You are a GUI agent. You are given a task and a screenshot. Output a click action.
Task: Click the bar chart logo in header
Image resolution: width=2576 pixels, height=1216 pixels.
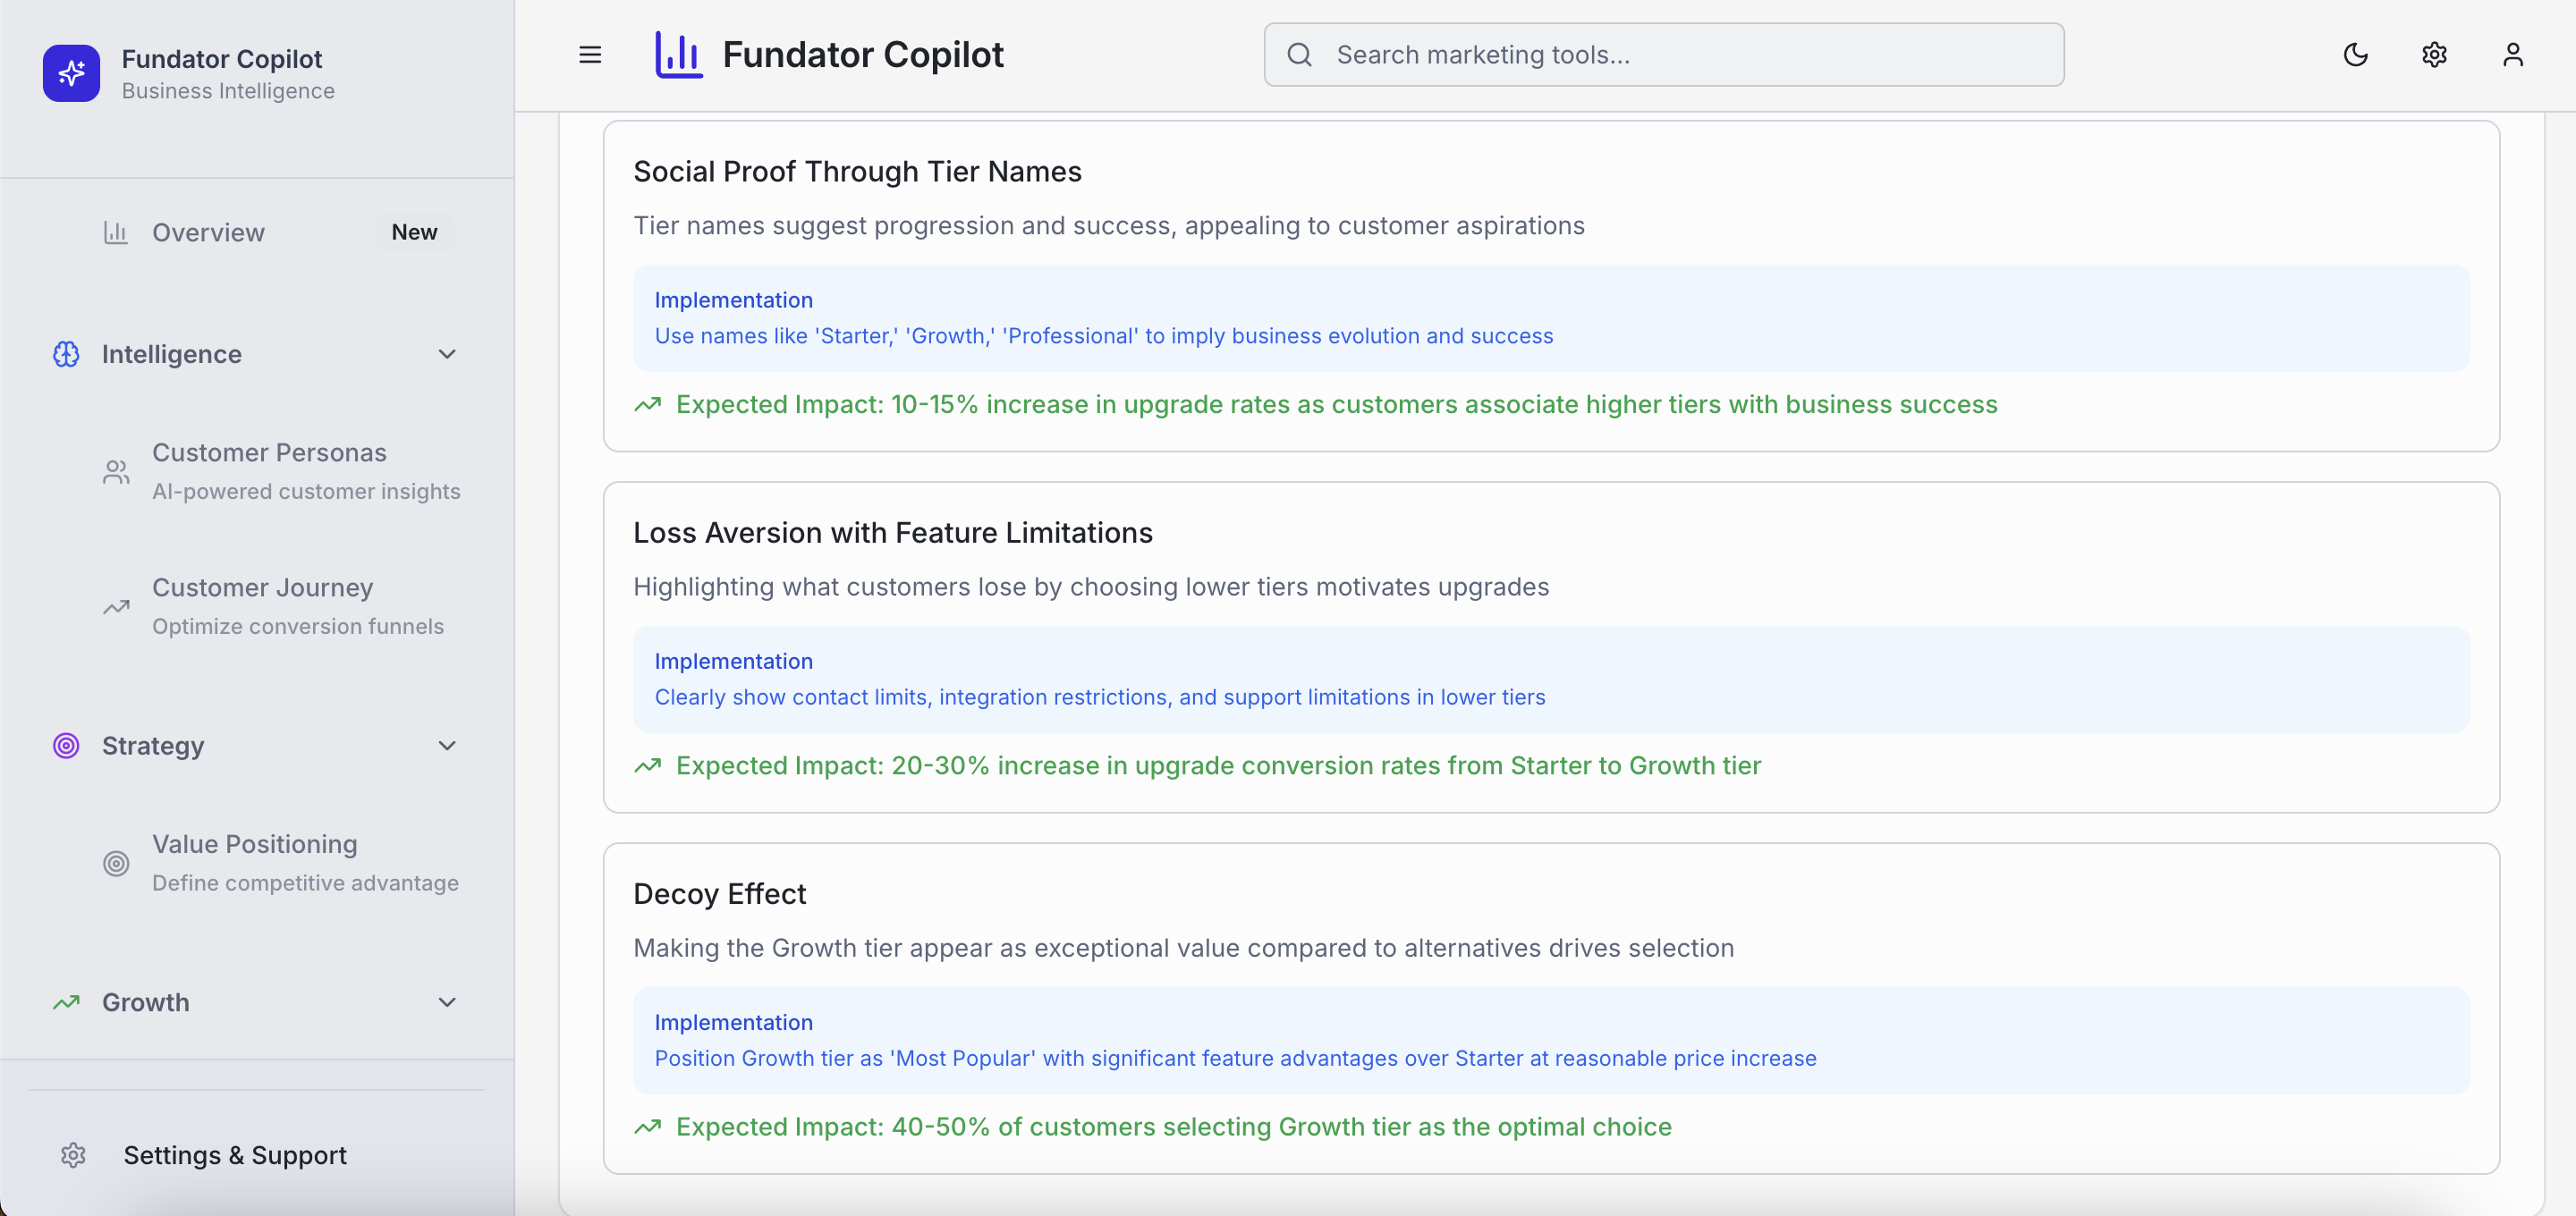678,55
